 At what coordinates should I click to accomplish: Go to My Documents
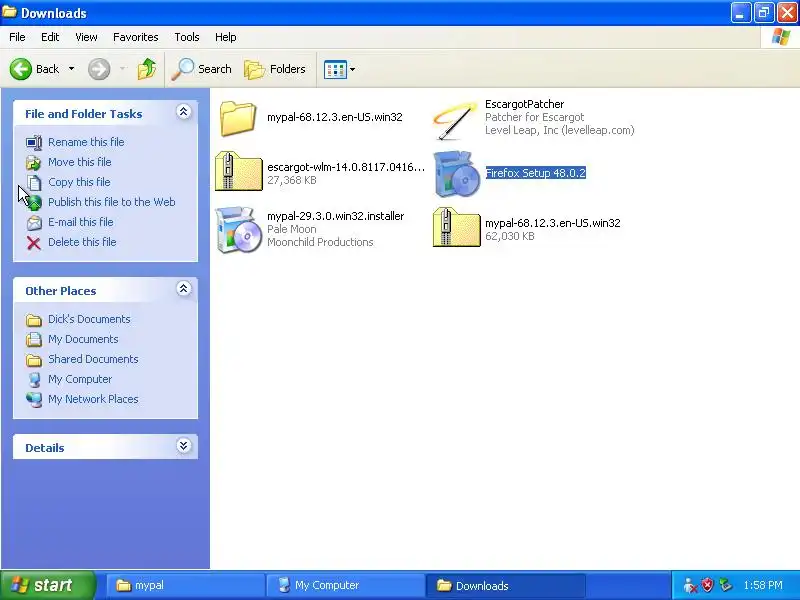[x=83, y=339]
